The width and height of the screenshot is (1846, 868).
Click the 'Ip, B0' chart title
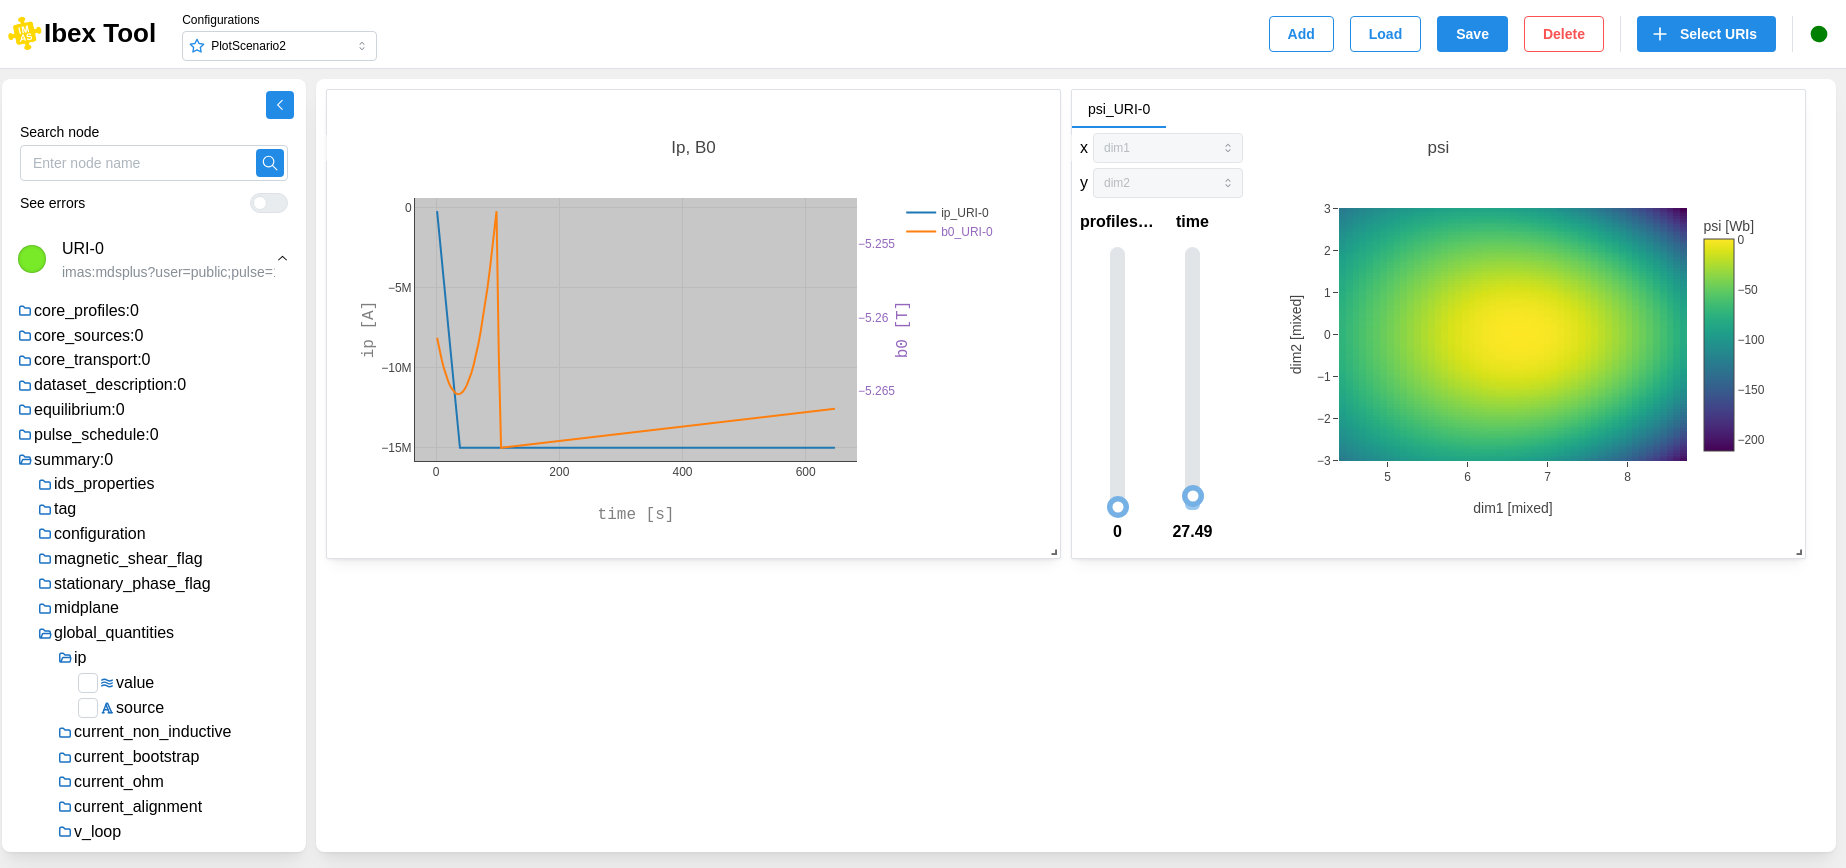coord(693,147)
